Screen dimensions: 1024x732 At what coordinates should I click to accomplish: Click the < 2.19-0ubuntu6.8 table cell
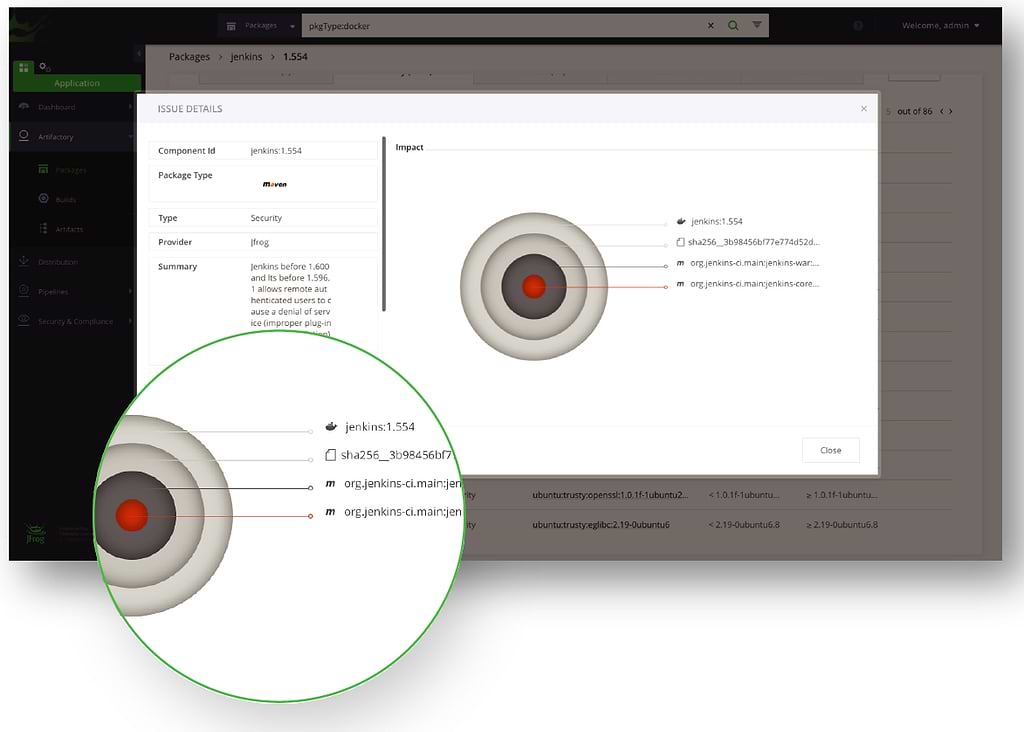point(744,524)
